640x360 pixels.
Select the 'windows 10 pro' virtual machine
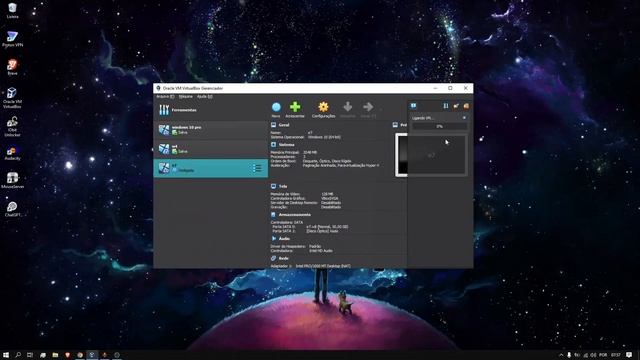211,130
